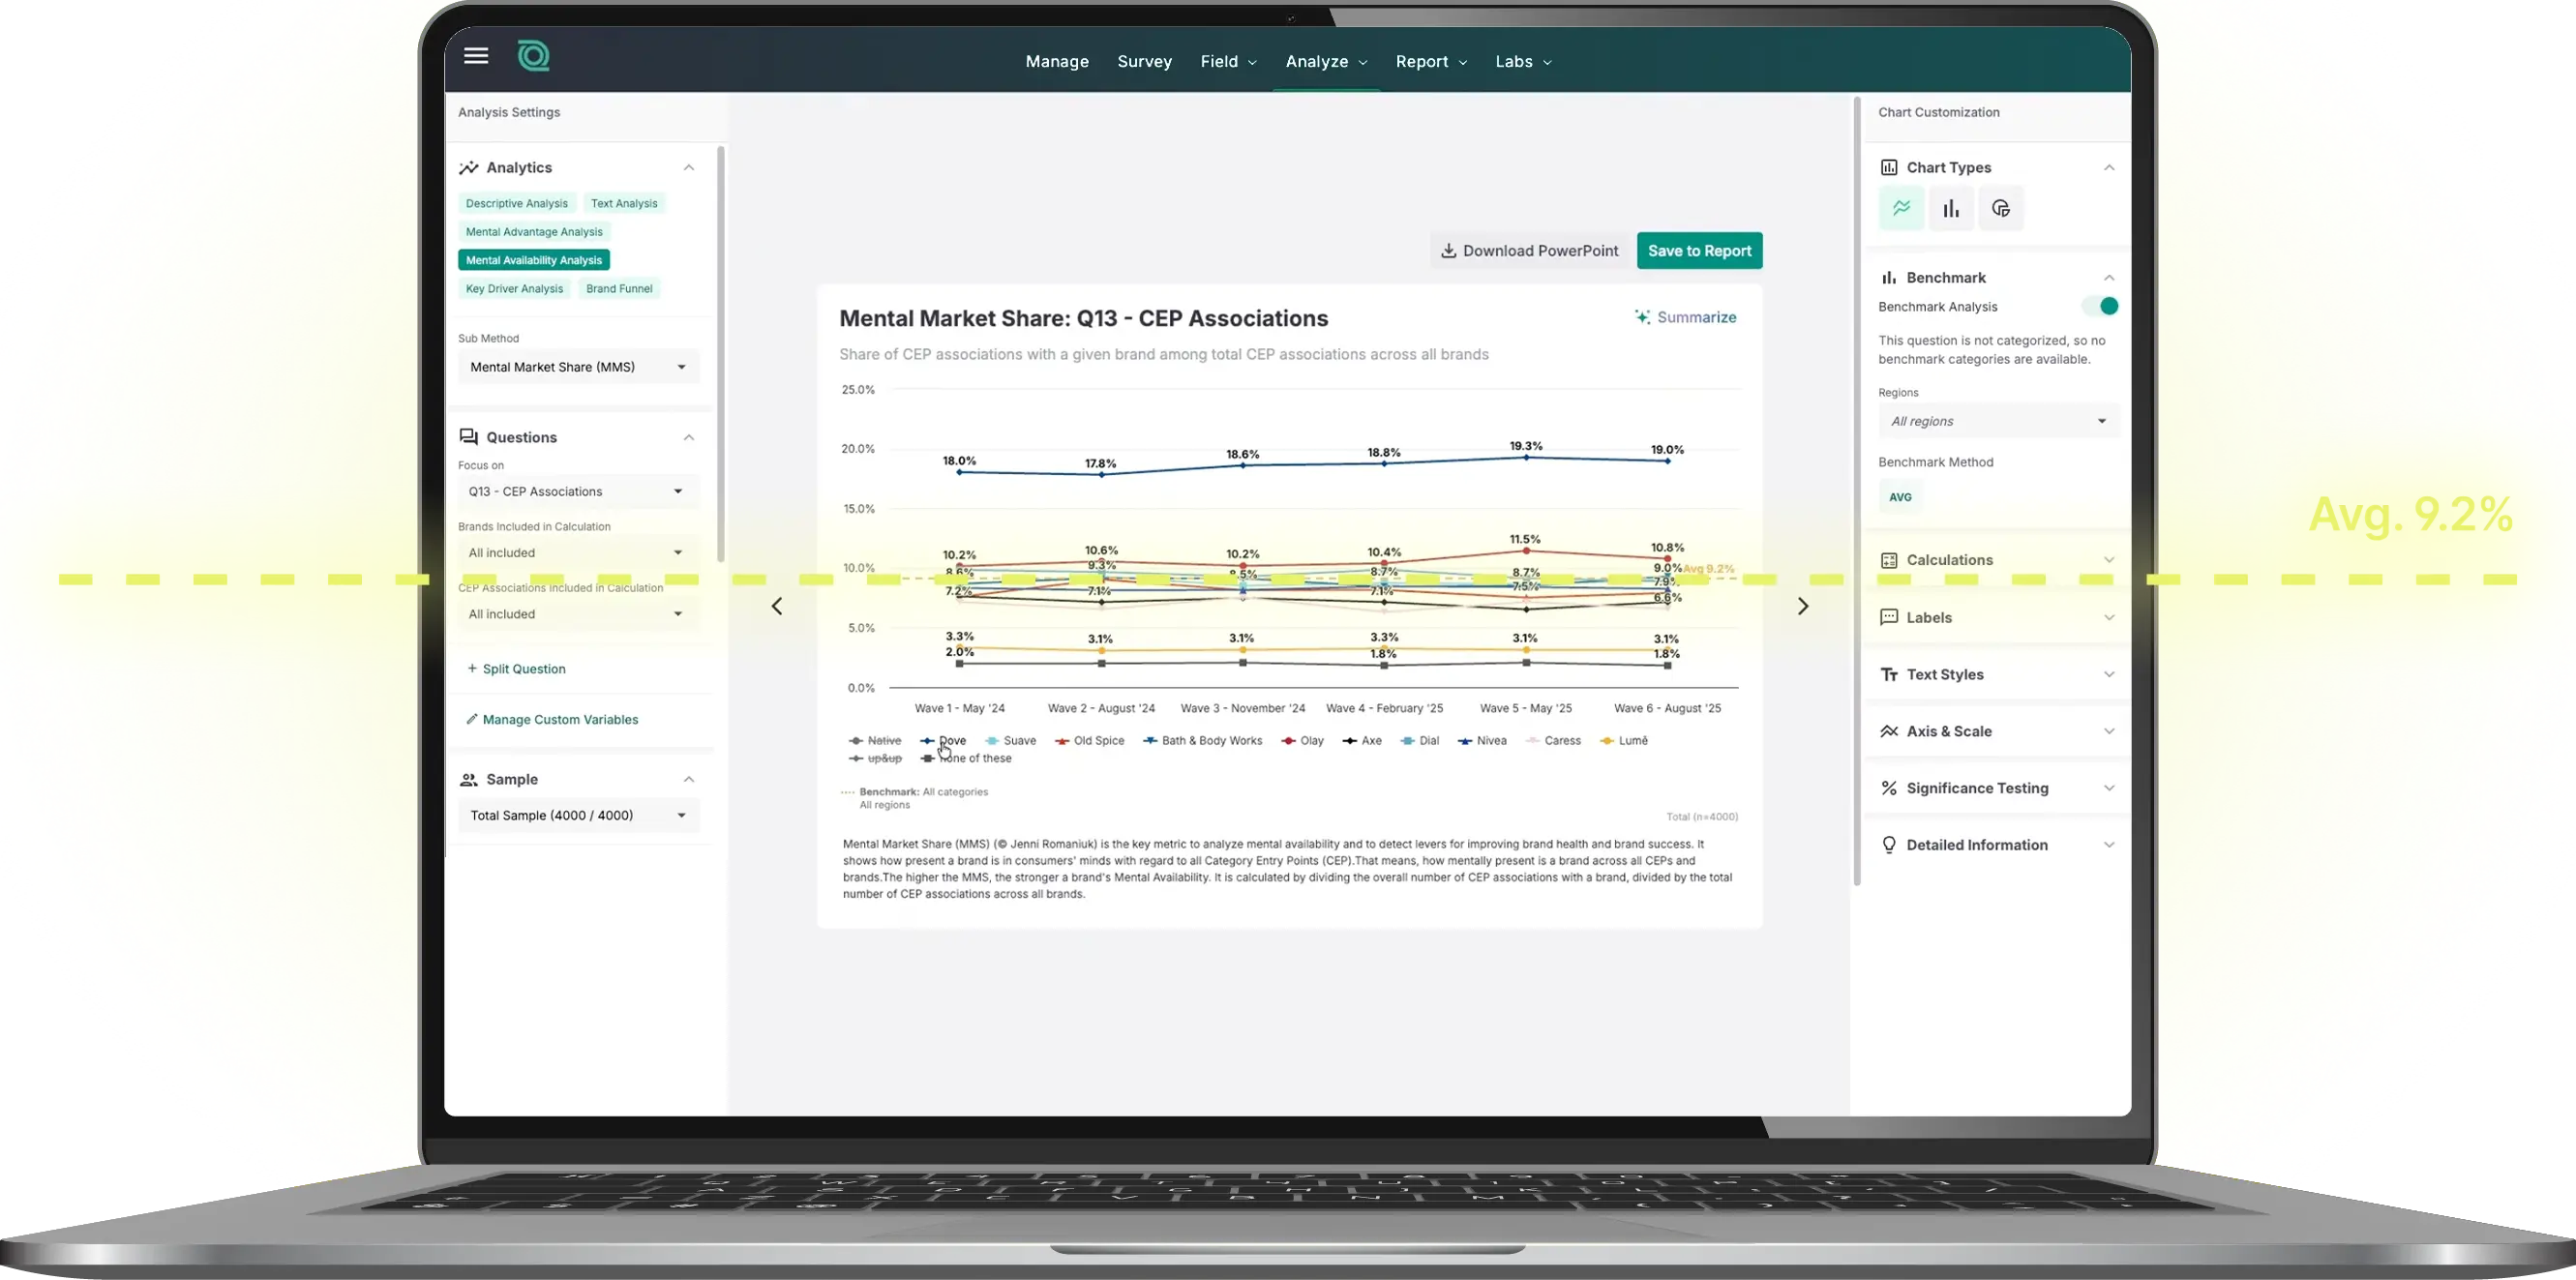
Task: Select the bar chart type icon
Action: [x=1951, y=209]
